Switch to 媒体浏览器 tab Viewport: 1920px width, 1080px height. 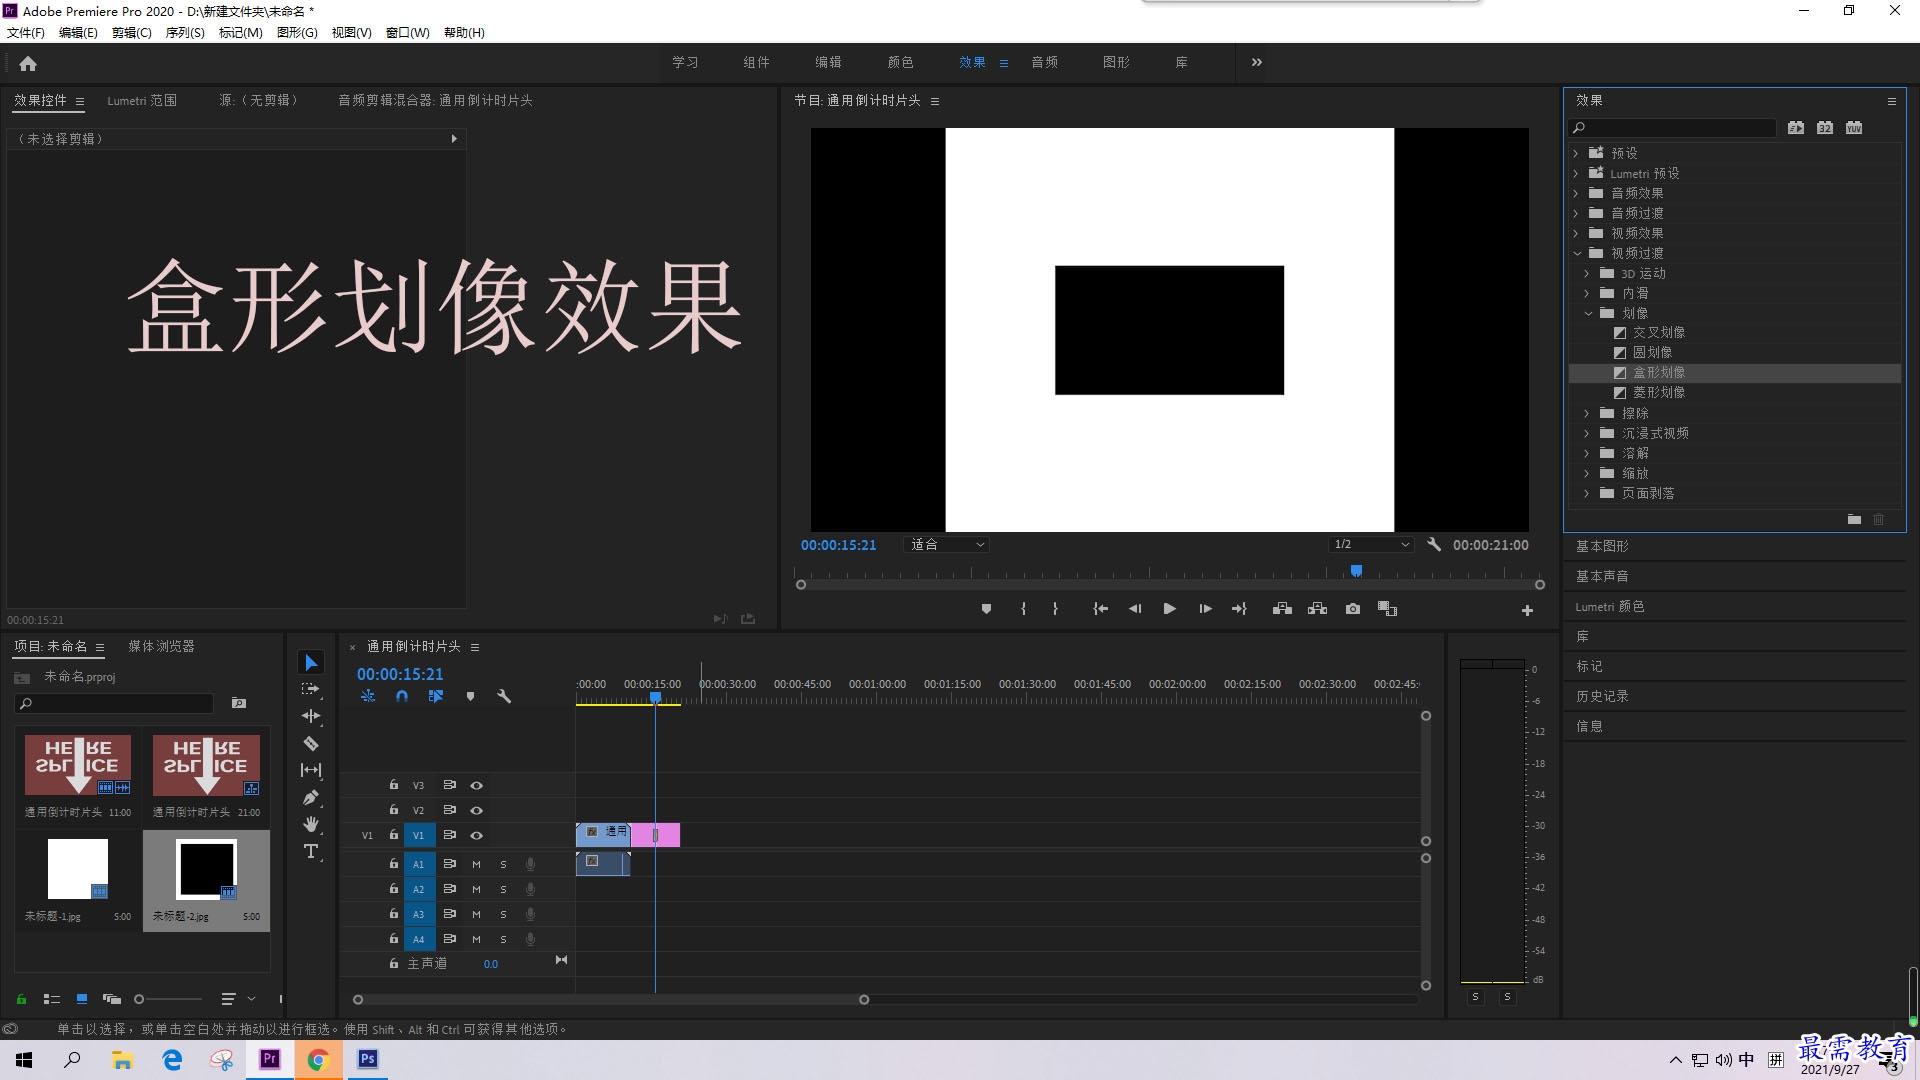[x=161, y=646]
